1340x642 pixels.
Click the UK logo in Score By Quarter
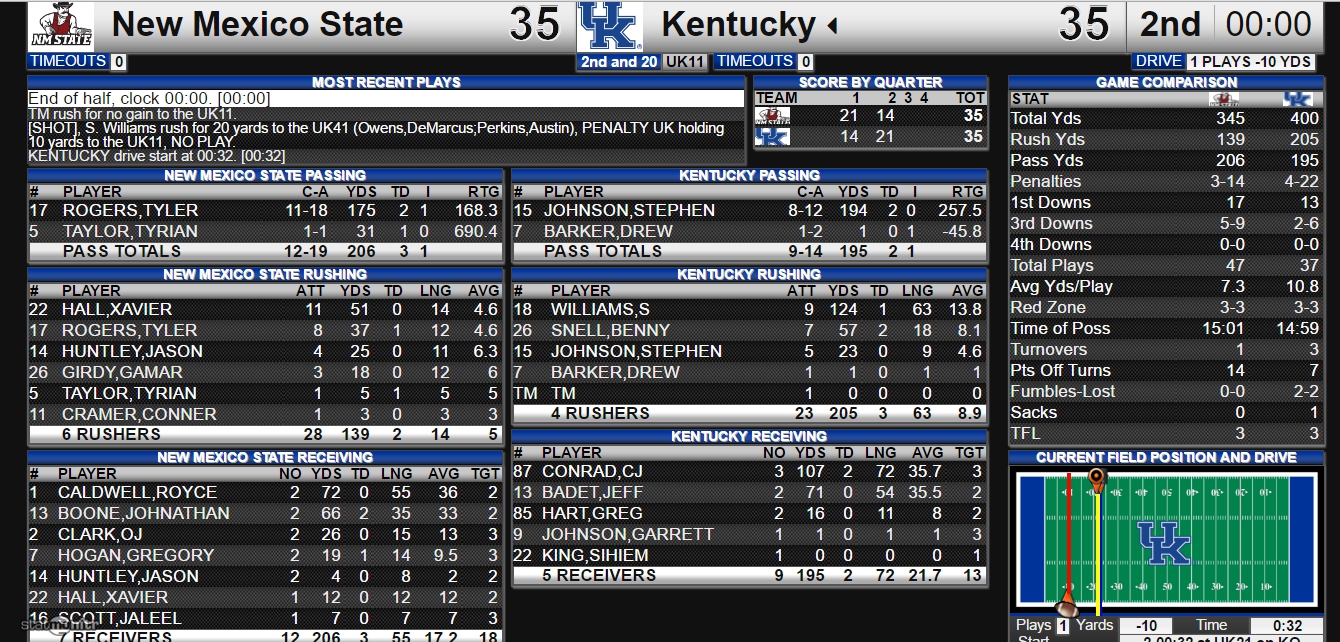coord(770,137)
